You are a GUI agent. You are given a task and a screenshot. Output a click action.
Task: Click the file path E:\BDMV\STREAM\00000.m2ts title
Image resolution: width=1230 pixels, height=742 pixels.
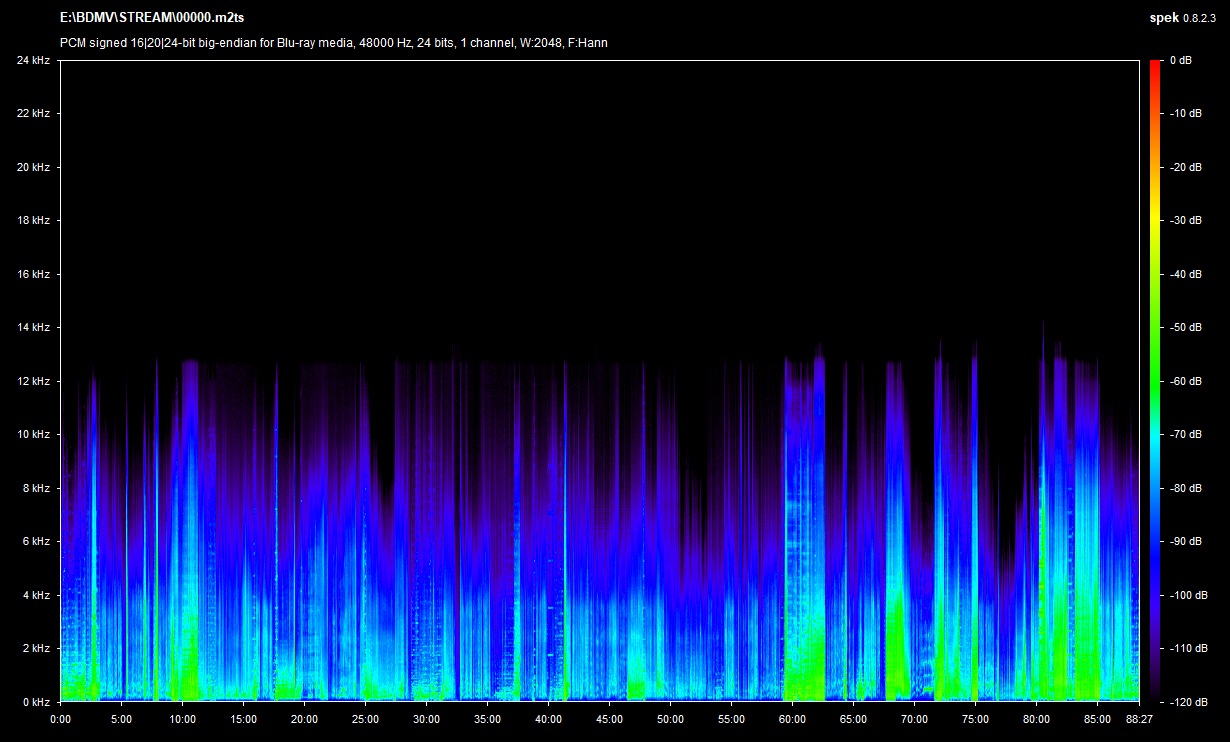coord(152,18)
